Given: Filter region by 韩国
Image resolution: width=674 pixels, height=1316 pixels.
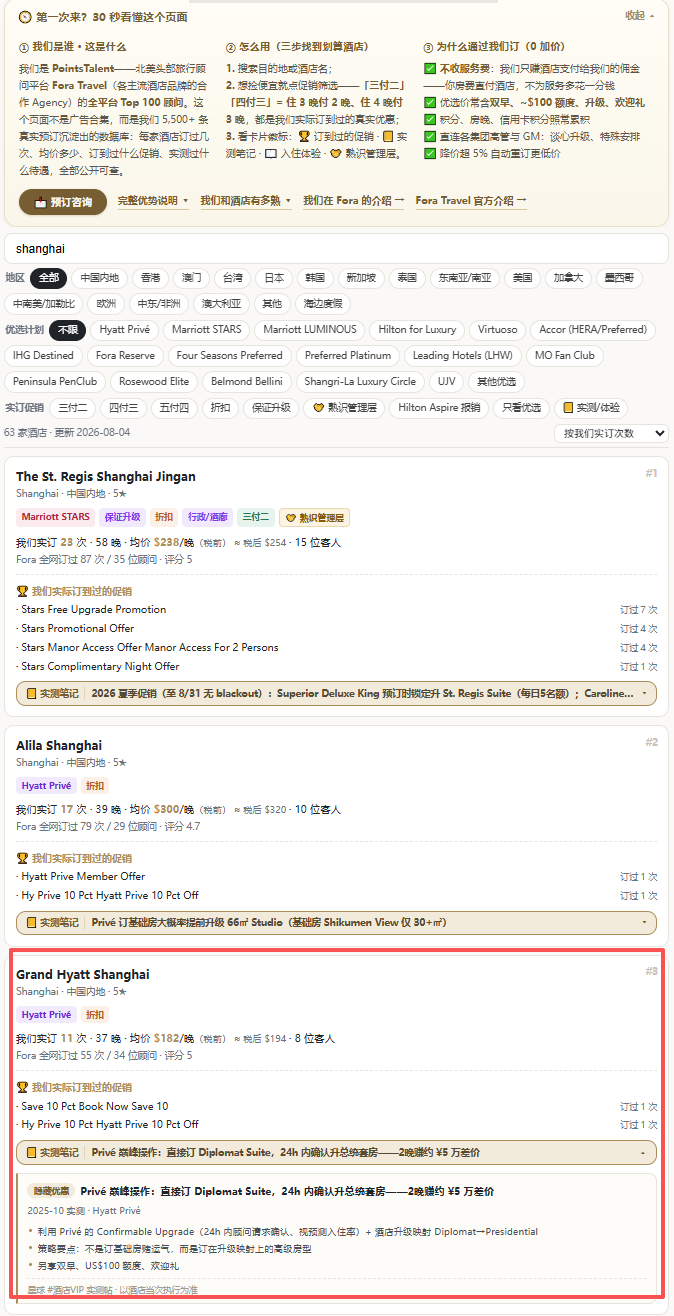Looking at the screenshot, I should (314, 277).
